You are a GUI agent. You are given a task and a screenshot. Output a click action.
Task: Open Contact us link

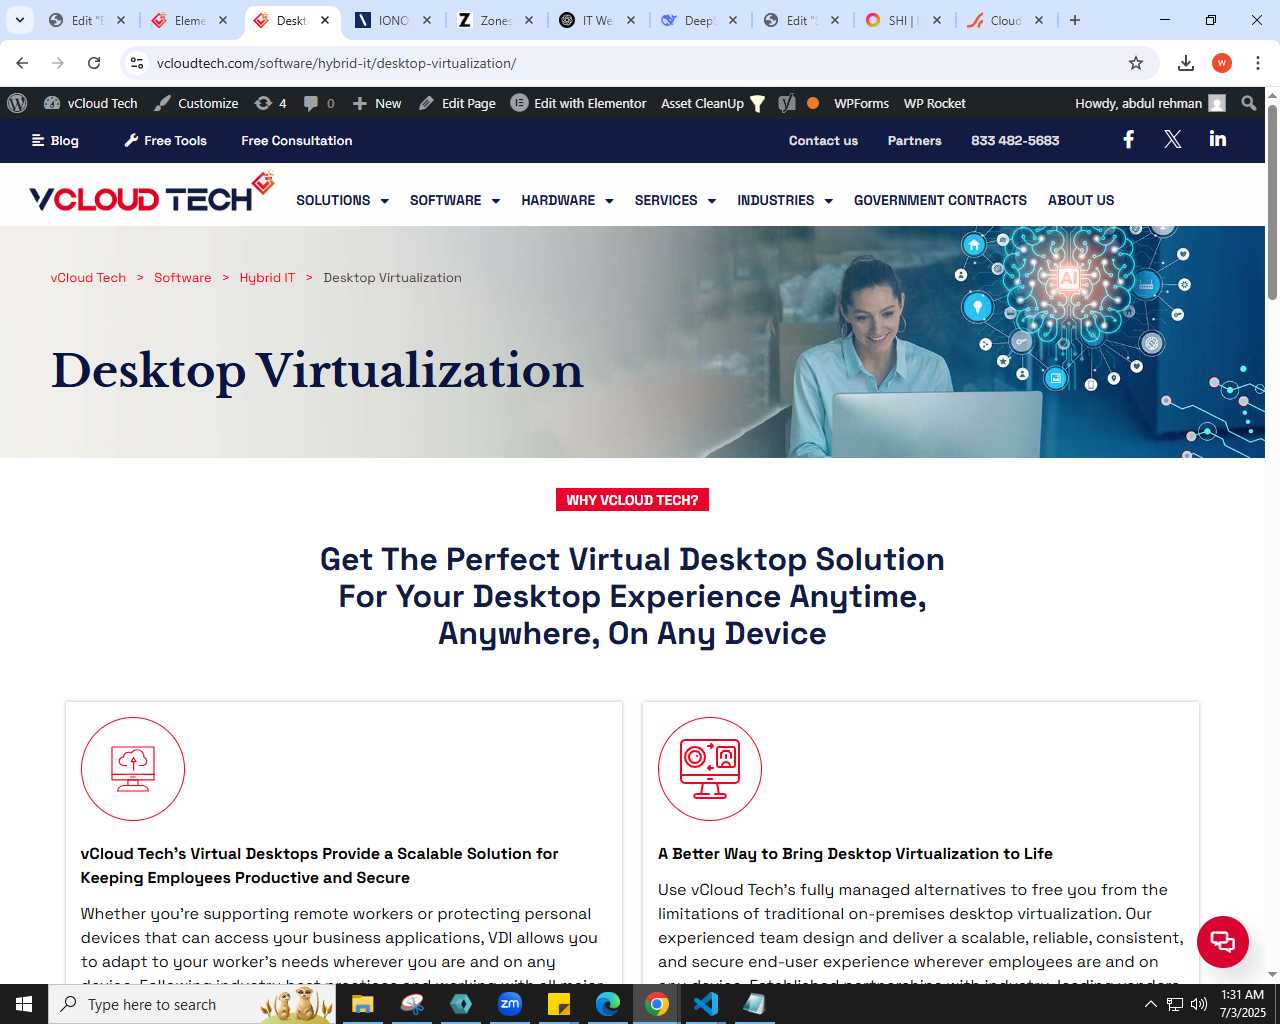[x=823, y=141]
